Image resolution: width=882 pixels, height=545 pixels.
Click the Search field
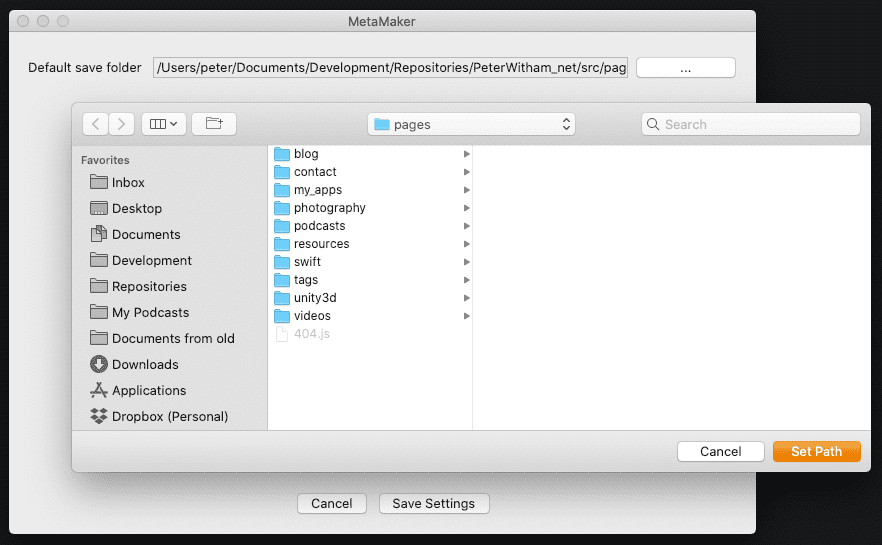coord(750,124)
